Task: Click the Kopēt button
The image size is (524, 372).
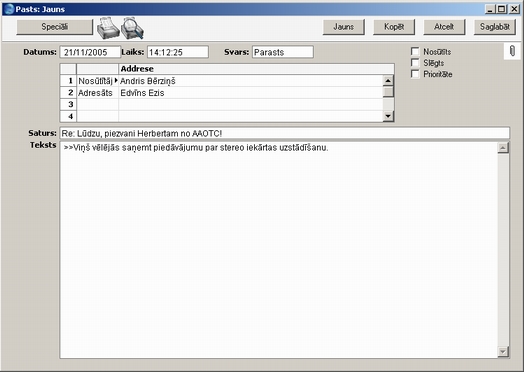Action: 394,27
